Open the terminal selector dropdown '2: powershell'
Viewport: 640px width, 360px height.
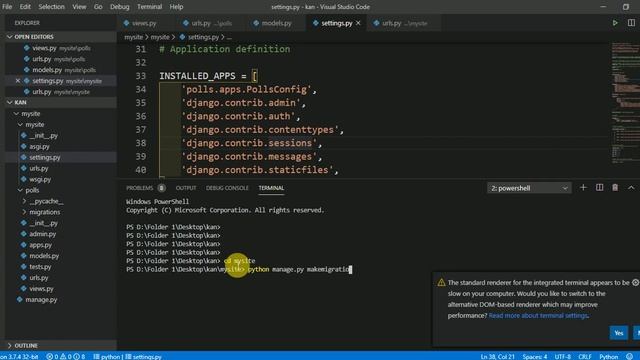[529, 188]
